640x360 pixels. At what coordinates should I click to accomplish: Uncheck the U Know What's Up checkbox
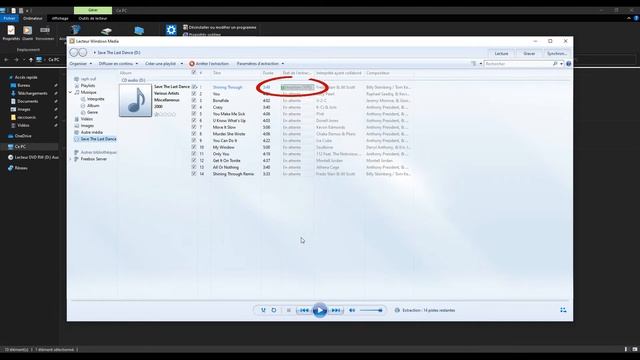194,120
